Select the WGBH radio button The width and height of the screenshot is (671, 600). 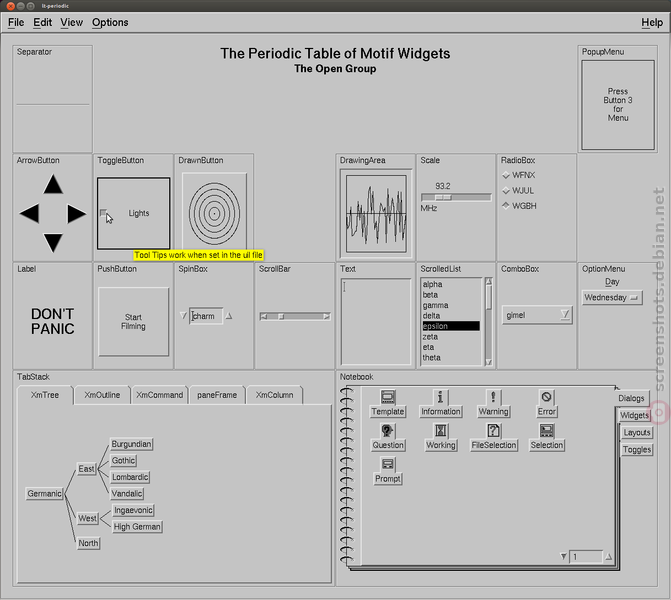click(x=506, y=206)
